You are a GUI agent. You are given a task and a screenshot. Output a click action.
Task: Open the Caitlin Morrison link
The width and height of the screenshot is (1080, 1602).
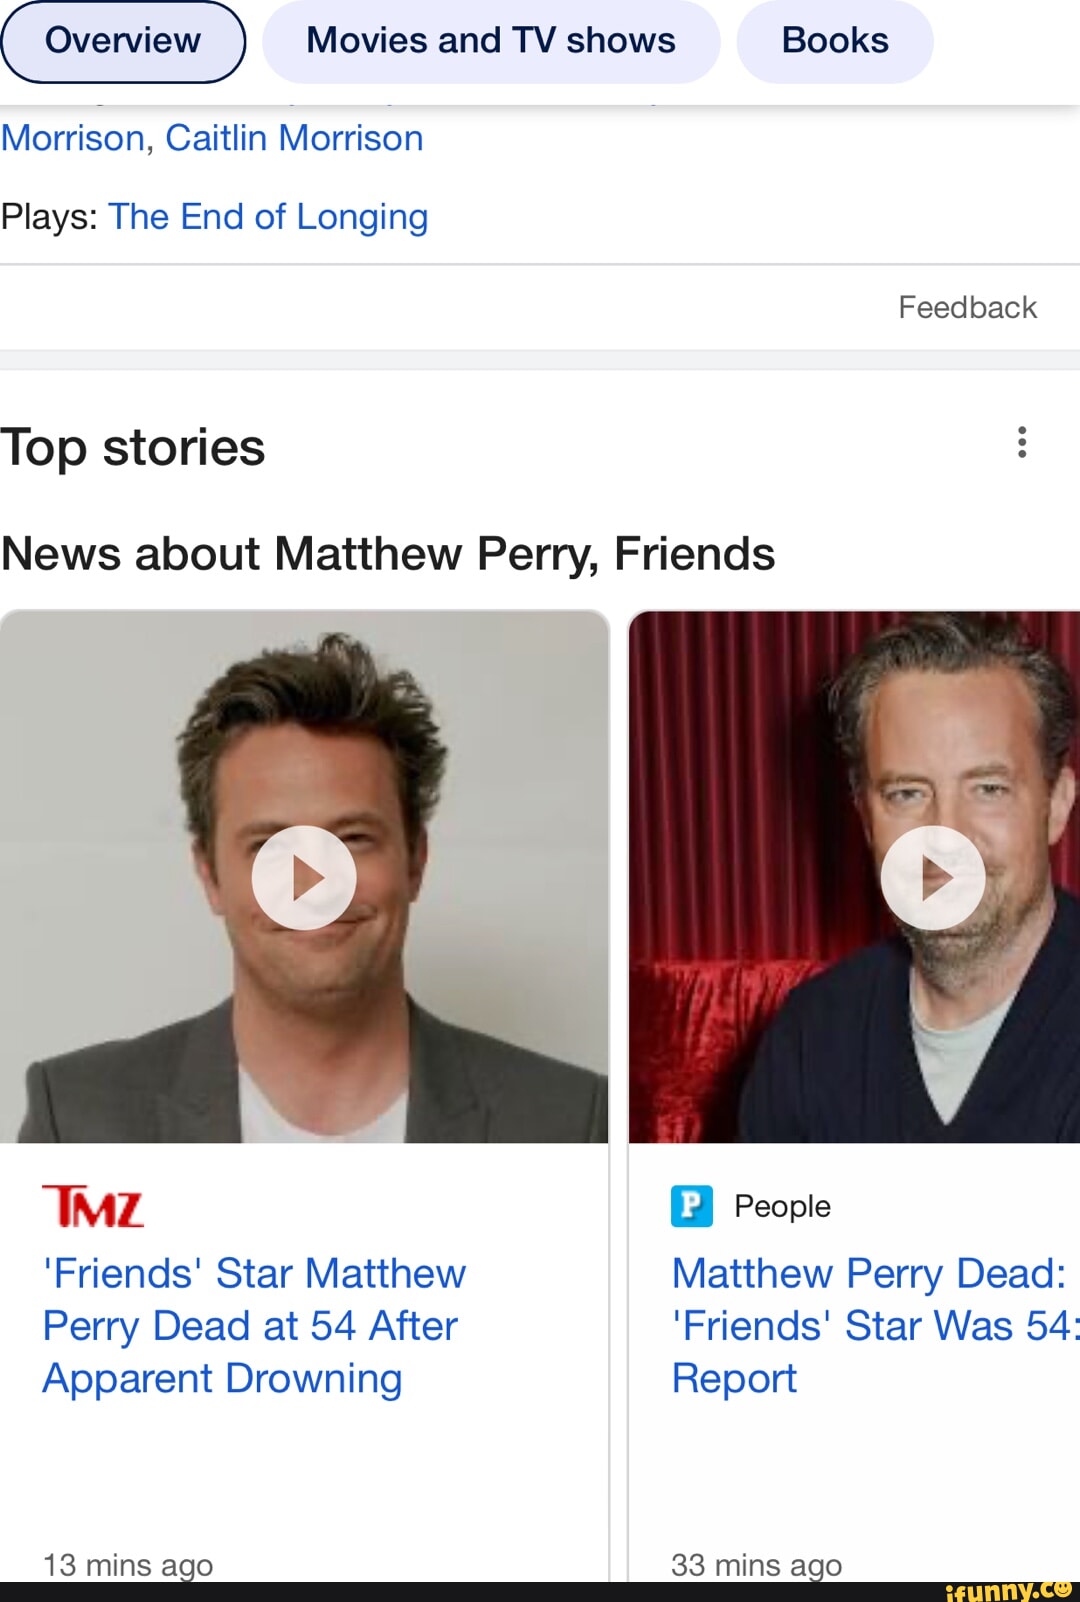tap(294, 138)
